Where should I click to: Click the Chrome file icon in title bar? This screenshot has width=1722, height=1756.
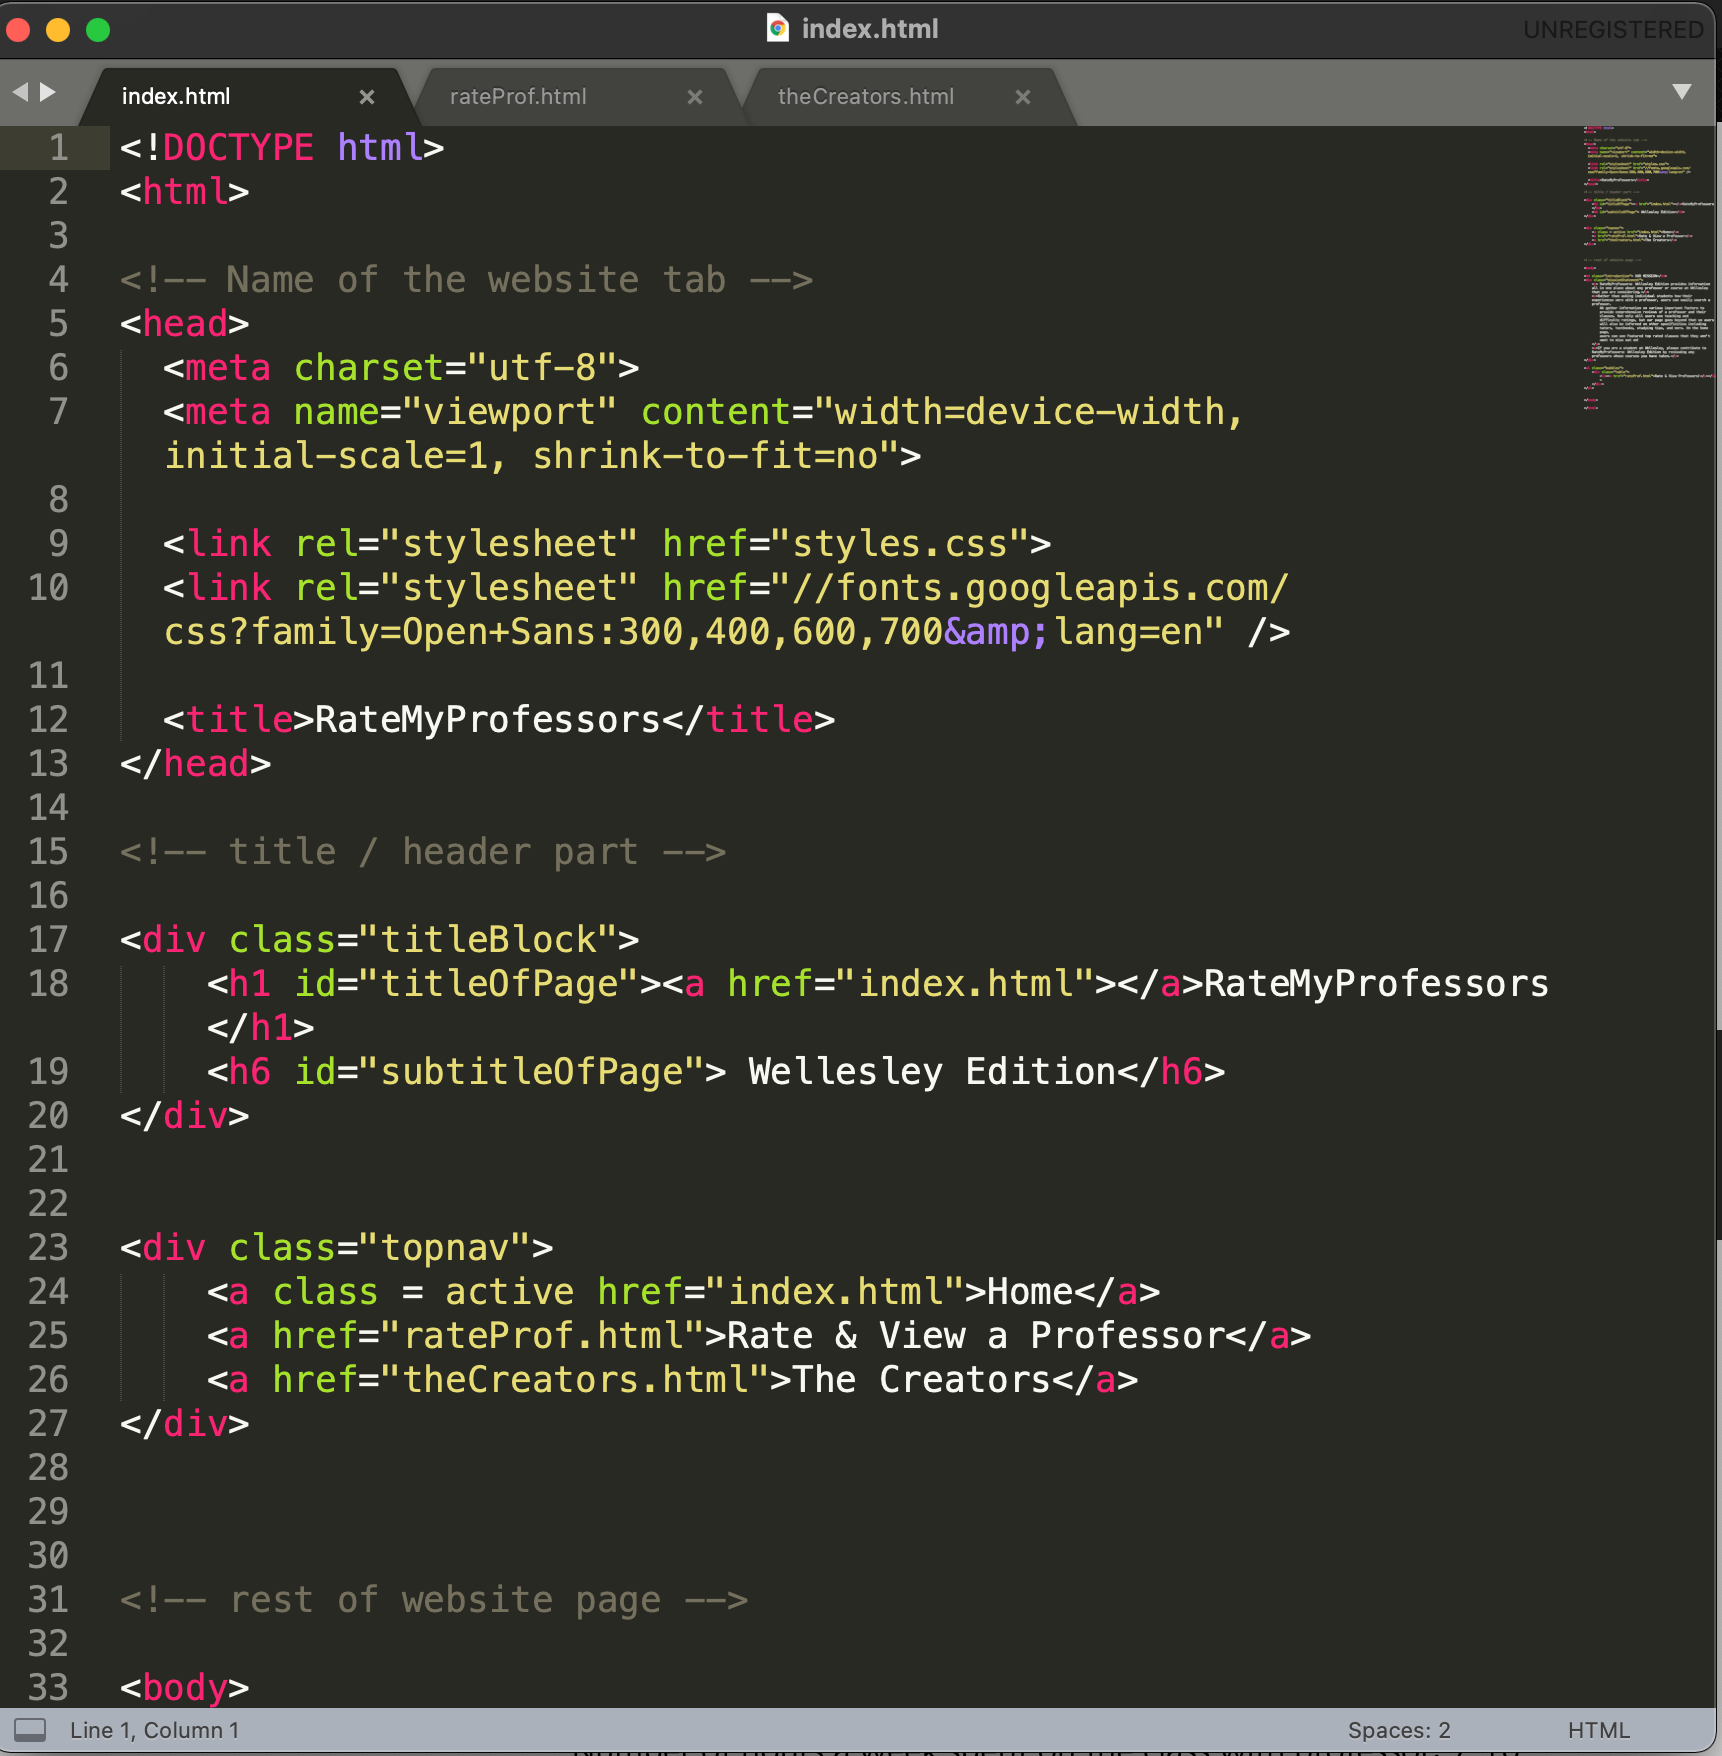coord(778,28)
